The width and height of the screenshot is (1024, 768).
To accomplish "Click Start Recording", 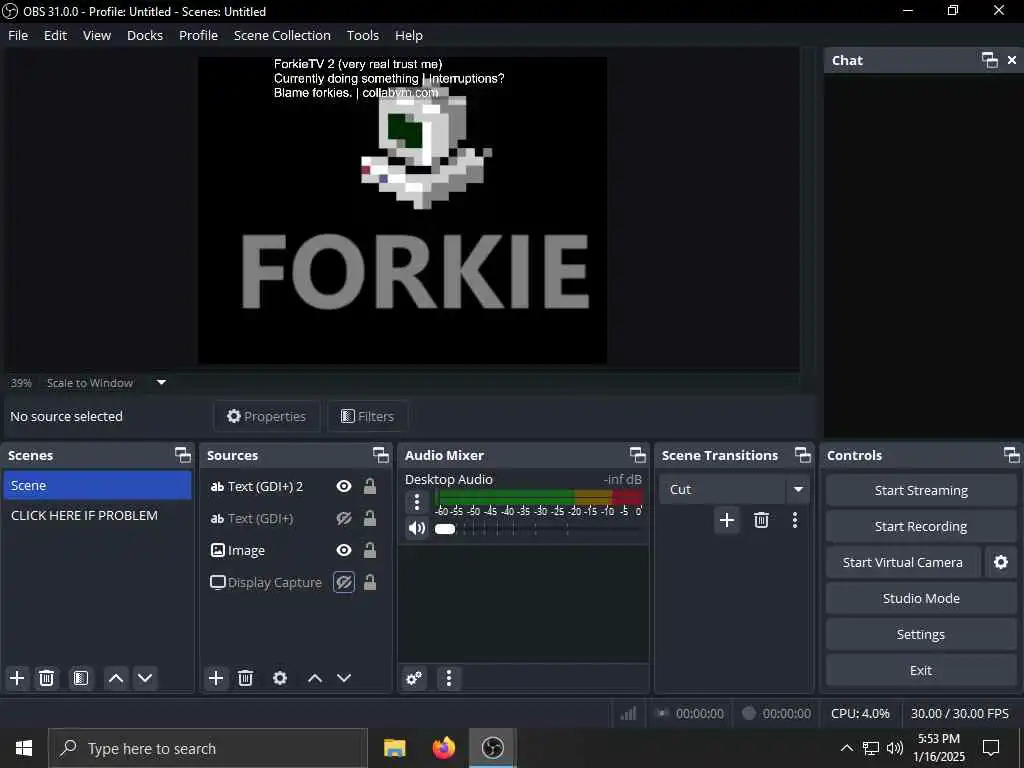I will [x=921, y=526].
